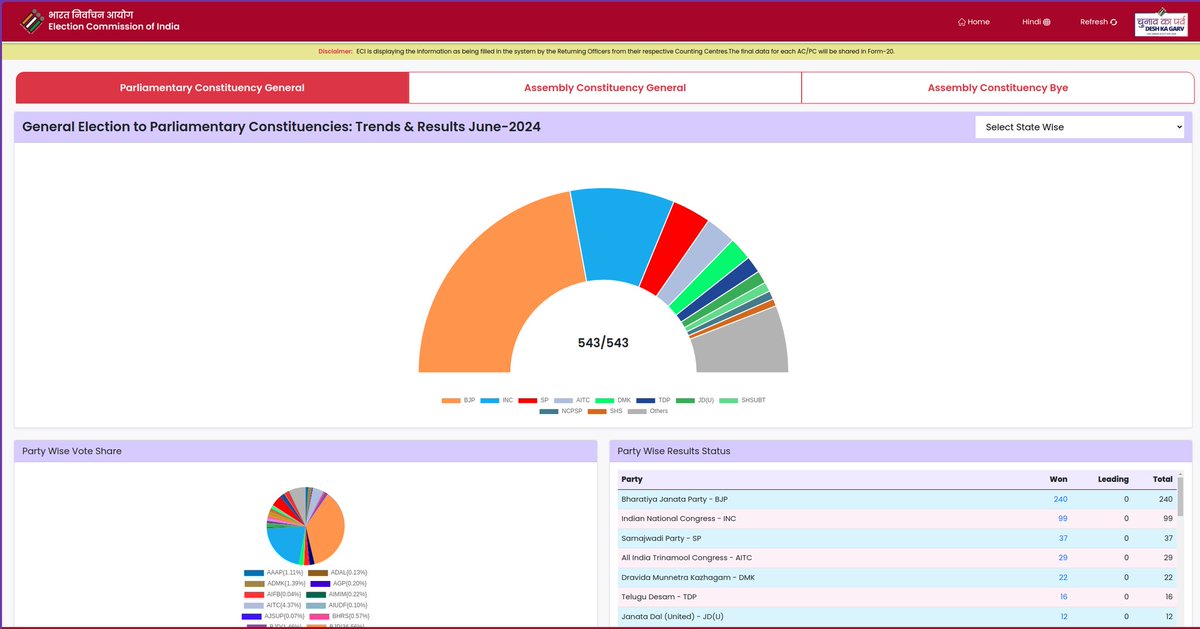Switch to Assembly Constituency Bye tab
The width and height of the screenshot is (1200, 629).
pos(998,88)
